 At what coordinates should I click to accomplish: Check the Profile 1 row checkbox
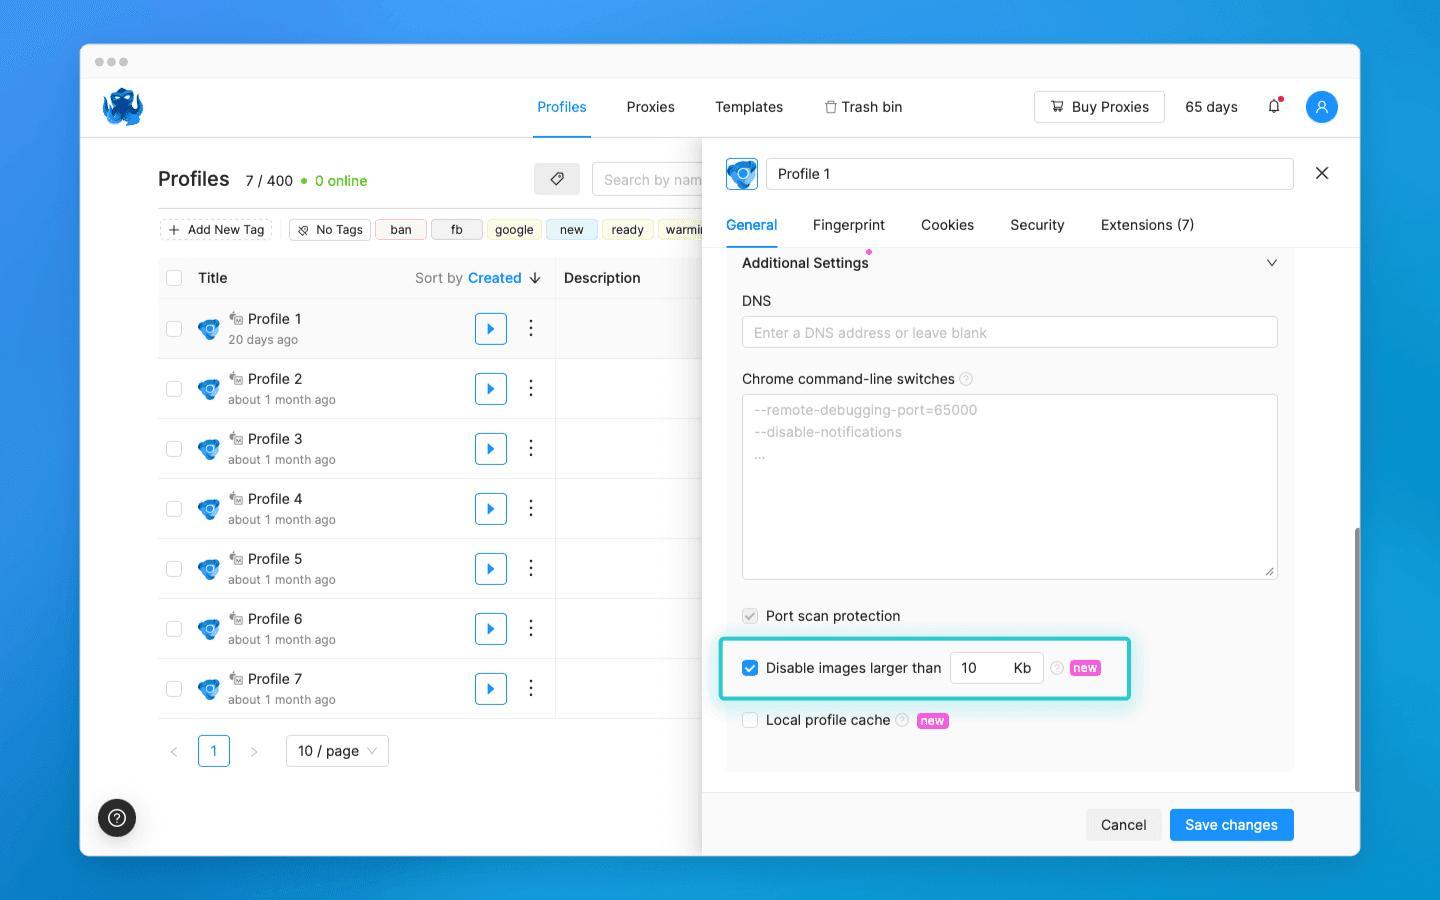(x=174, y=329)
